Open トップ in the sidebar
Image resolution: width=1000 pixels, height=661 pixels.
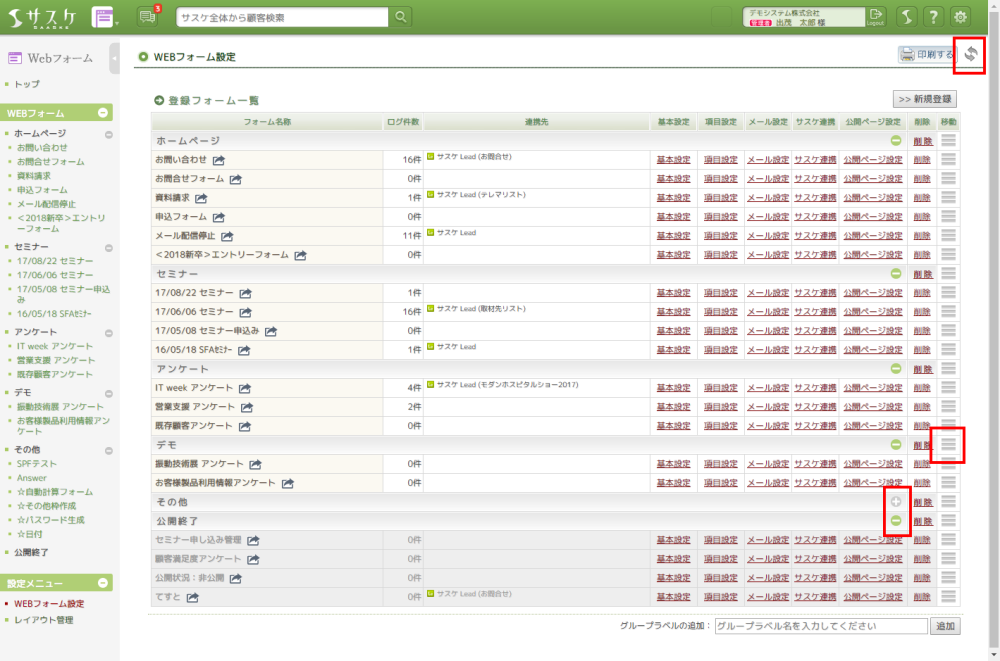(x=27, y=84)
